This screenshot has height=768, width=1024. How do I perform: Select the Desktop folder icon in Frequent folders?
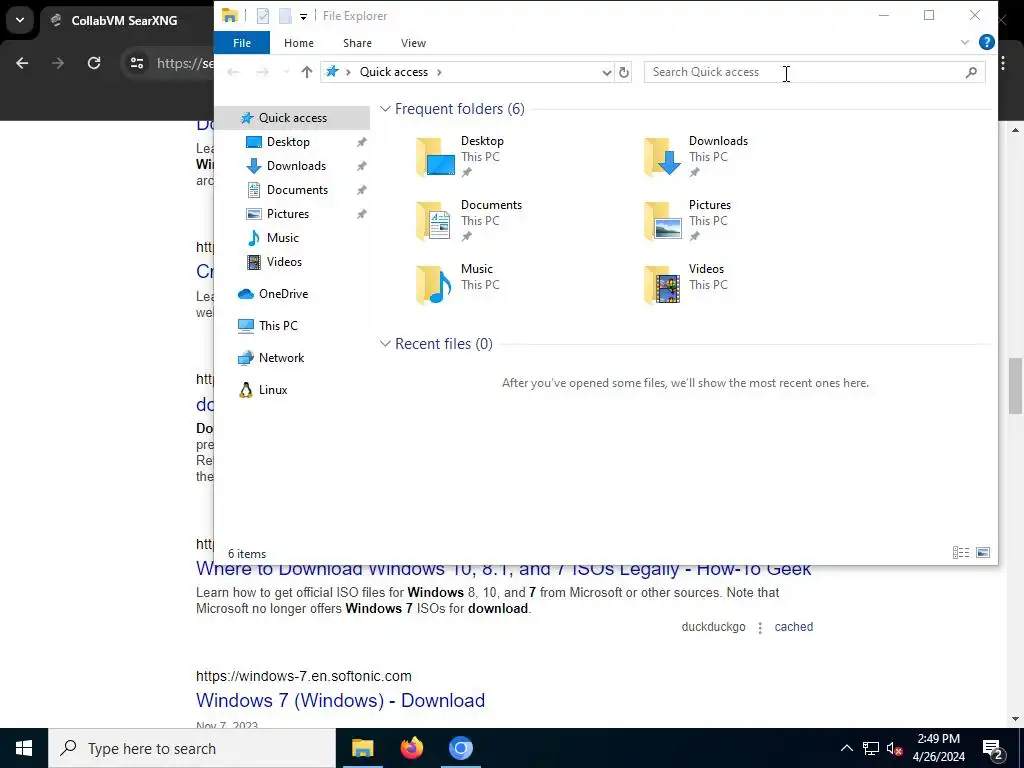click(x=436, y=157)
